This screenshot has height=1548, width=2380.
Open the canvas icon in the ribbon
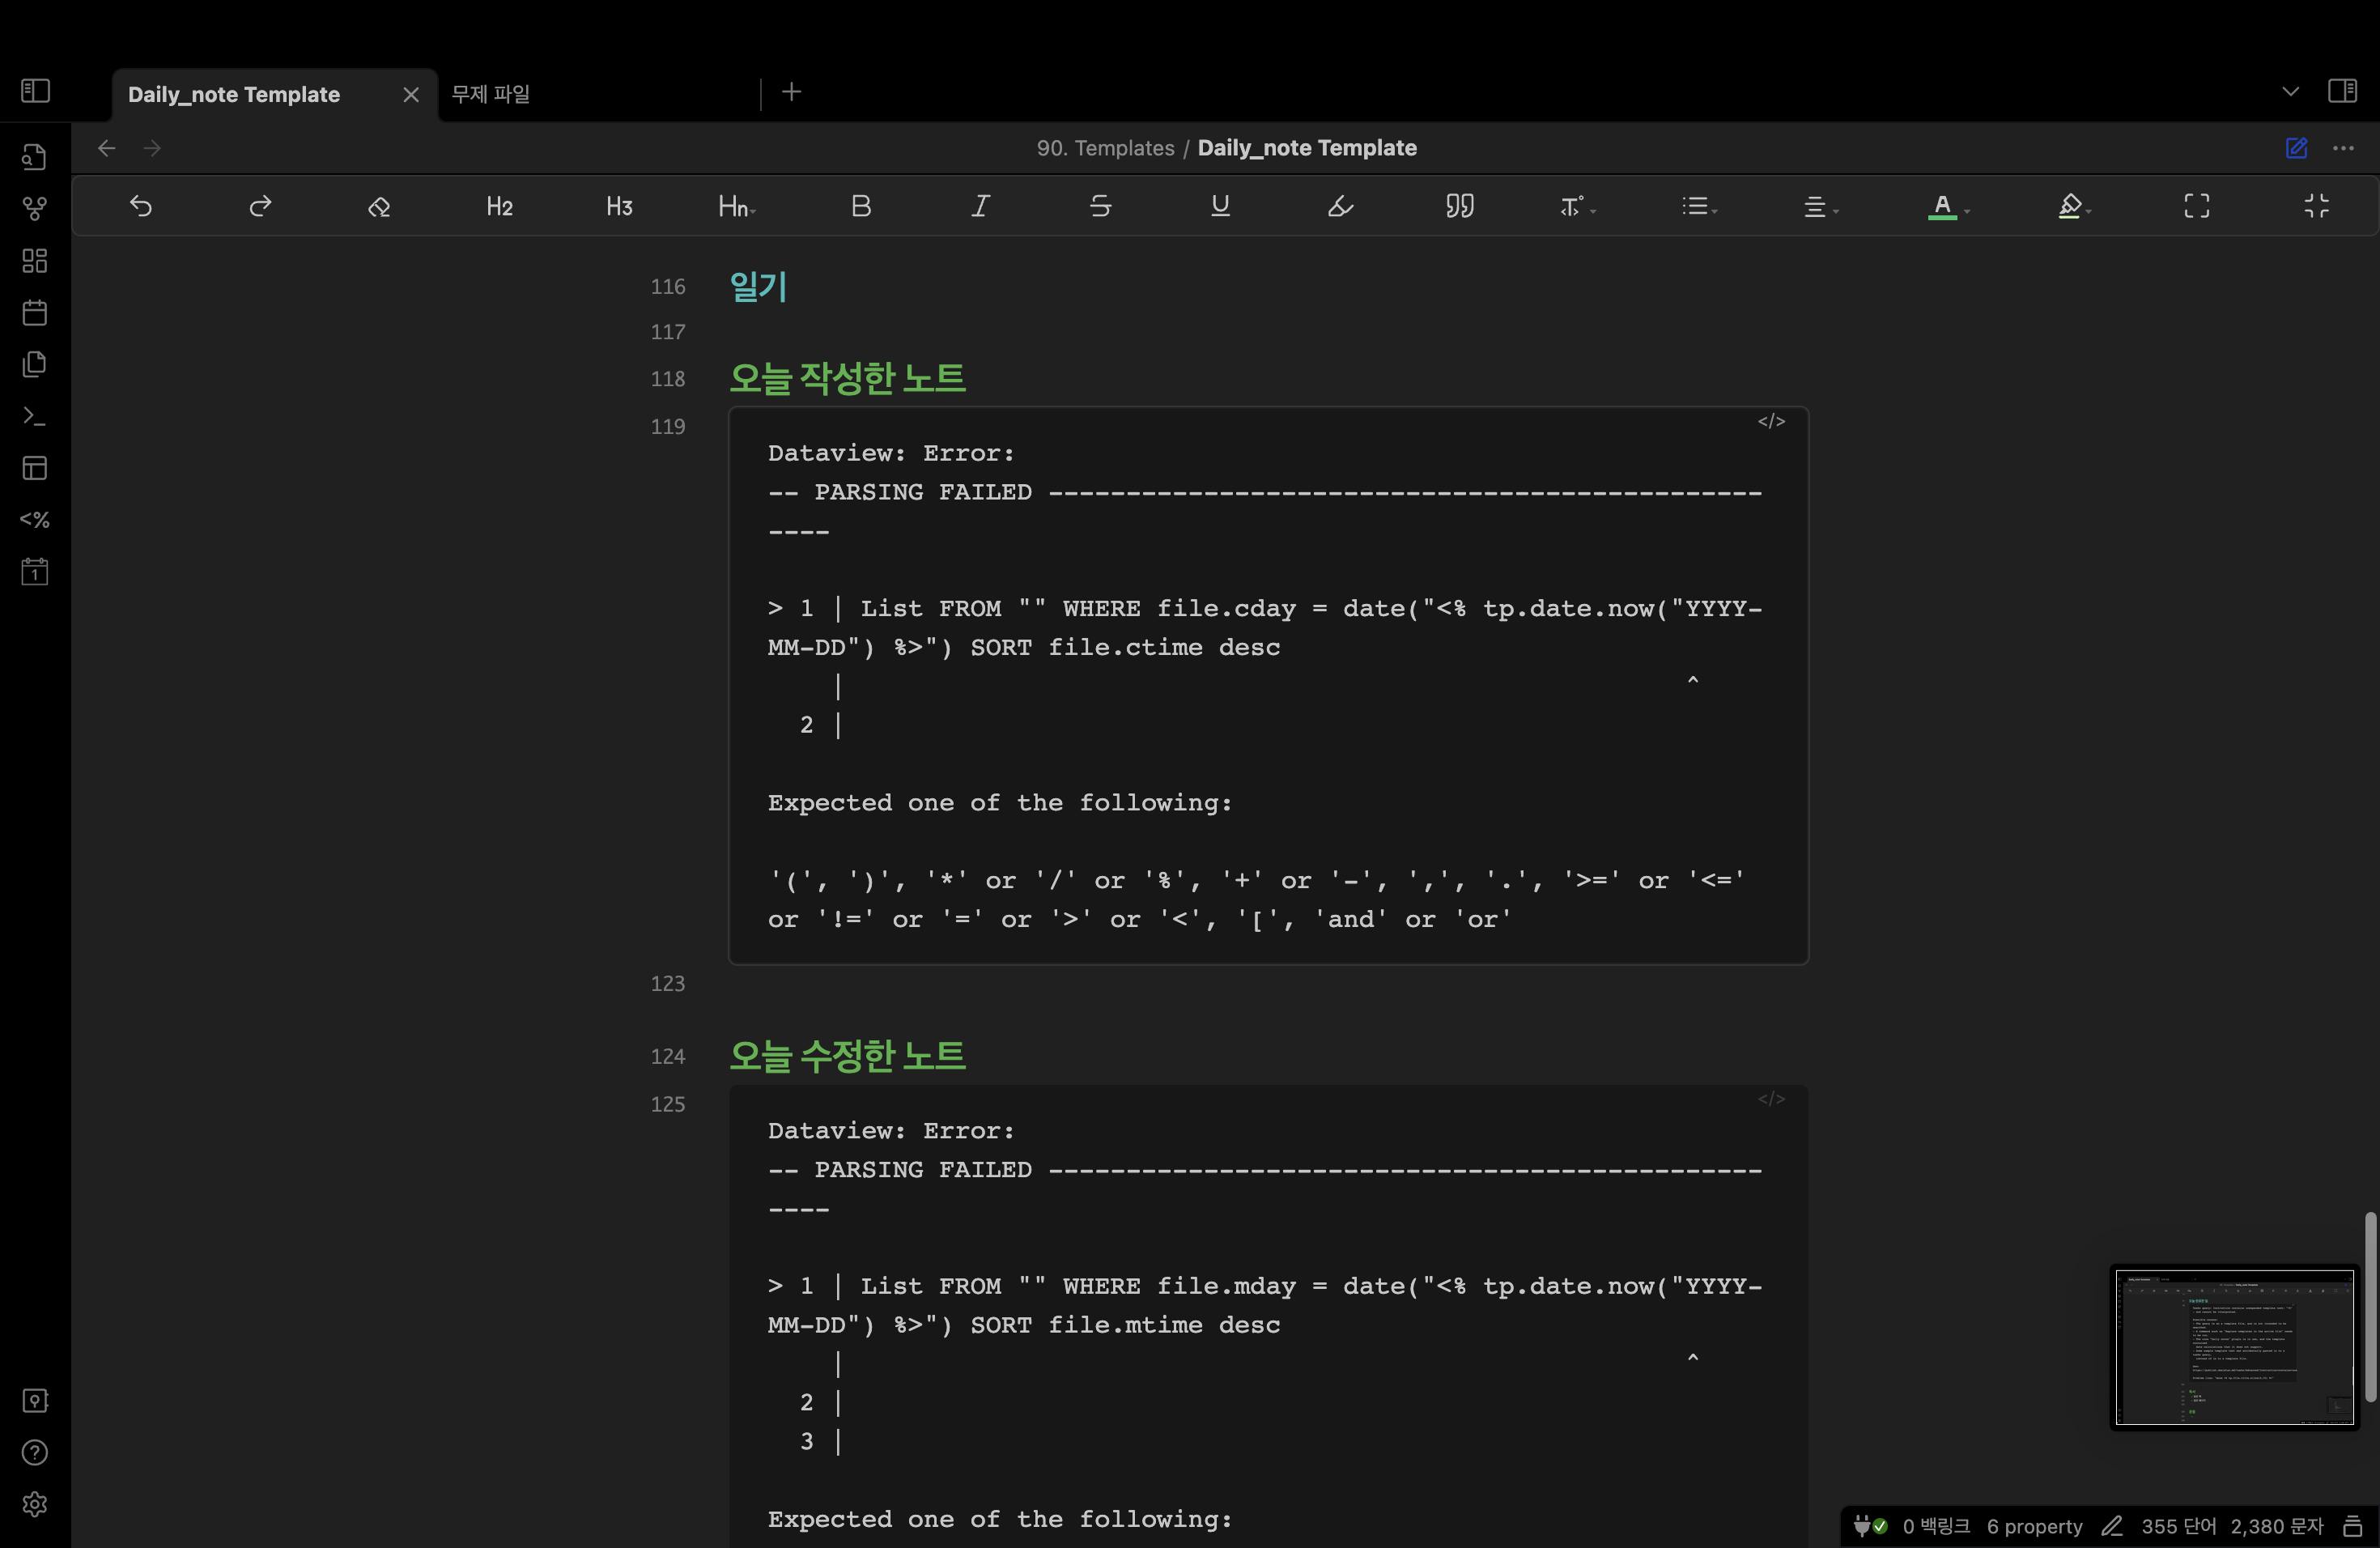(35, 261)
